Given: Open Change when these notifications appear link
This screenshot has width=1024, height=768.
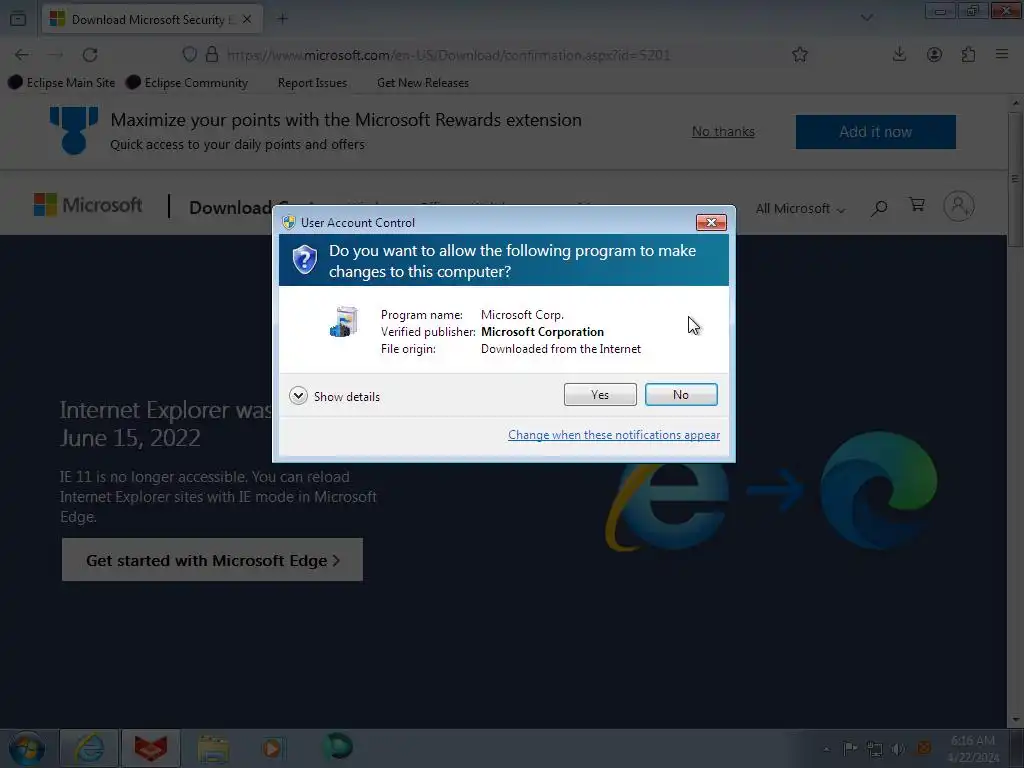Looking at the screenshot, I should pos(614,435).
